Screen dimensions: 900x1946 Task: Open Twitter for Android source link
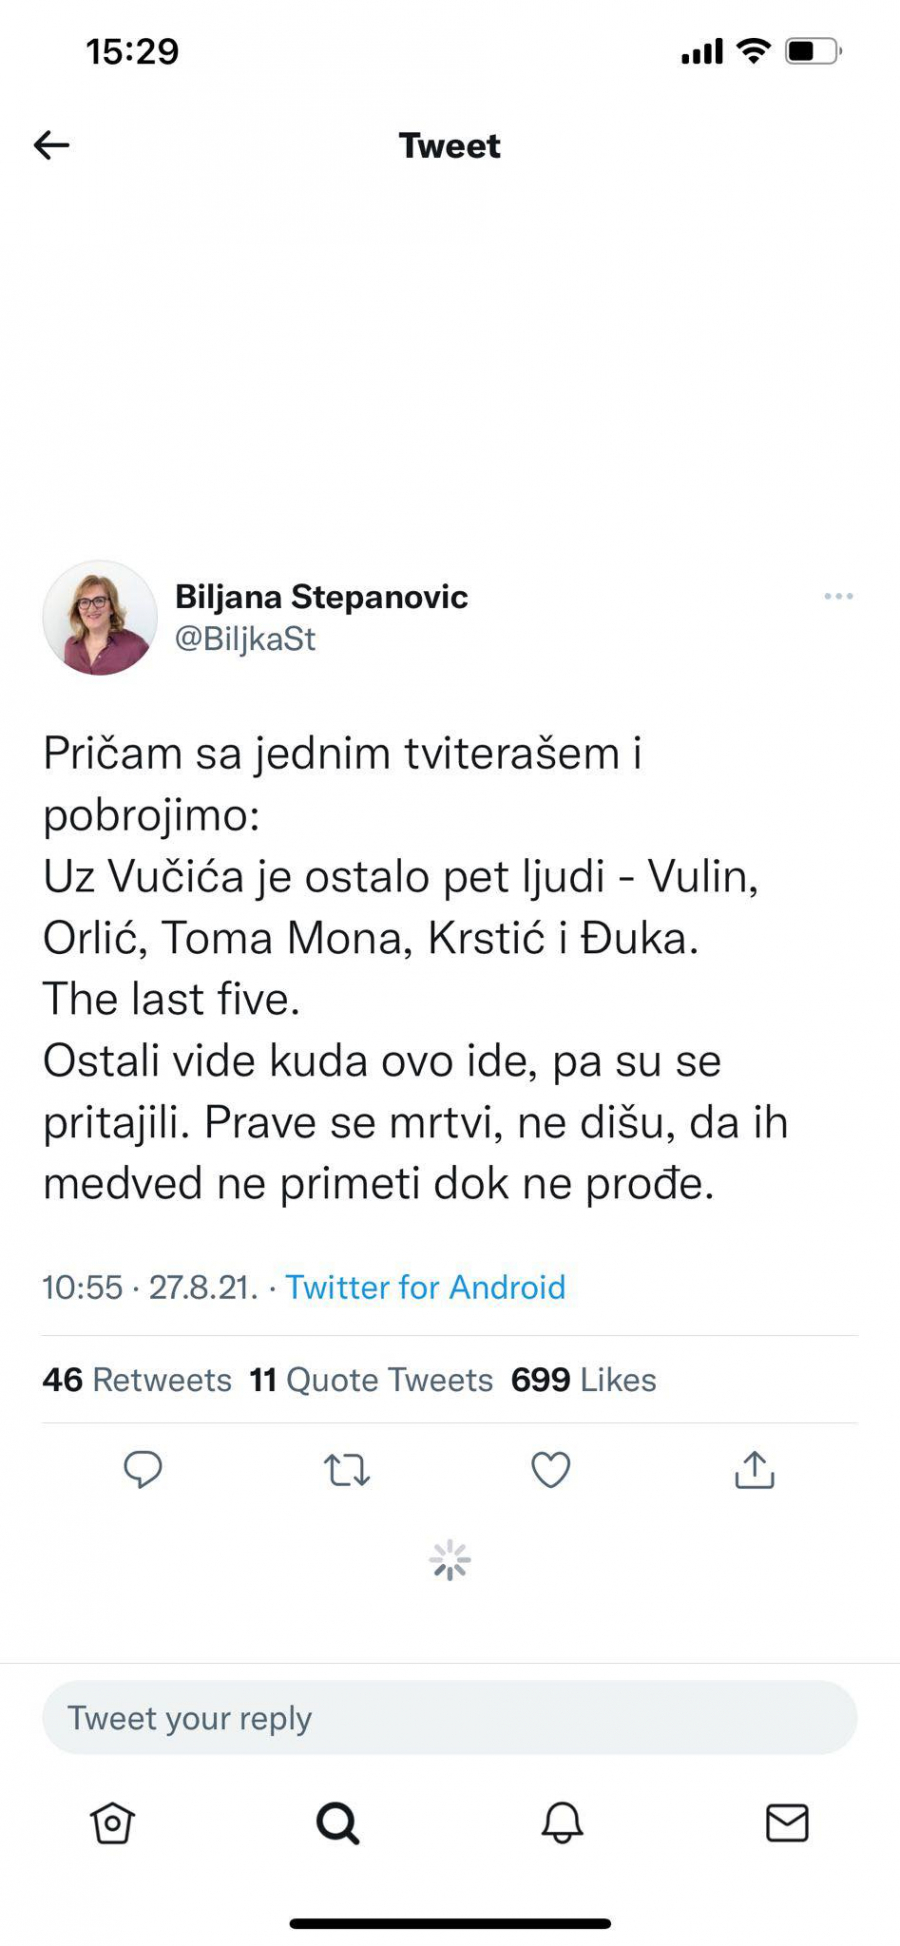pyautogui.click(x=424, y=1288)
